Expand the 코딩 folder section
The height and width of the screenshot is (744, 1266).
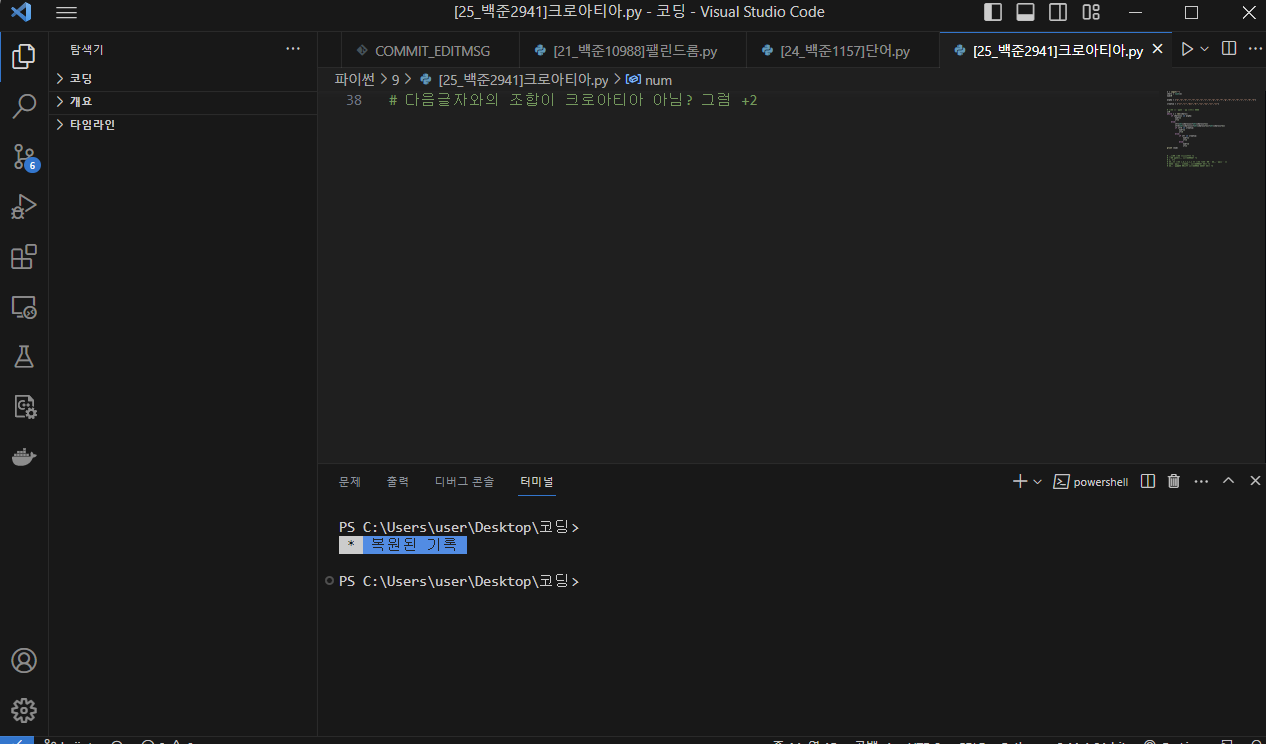point(183,78)
